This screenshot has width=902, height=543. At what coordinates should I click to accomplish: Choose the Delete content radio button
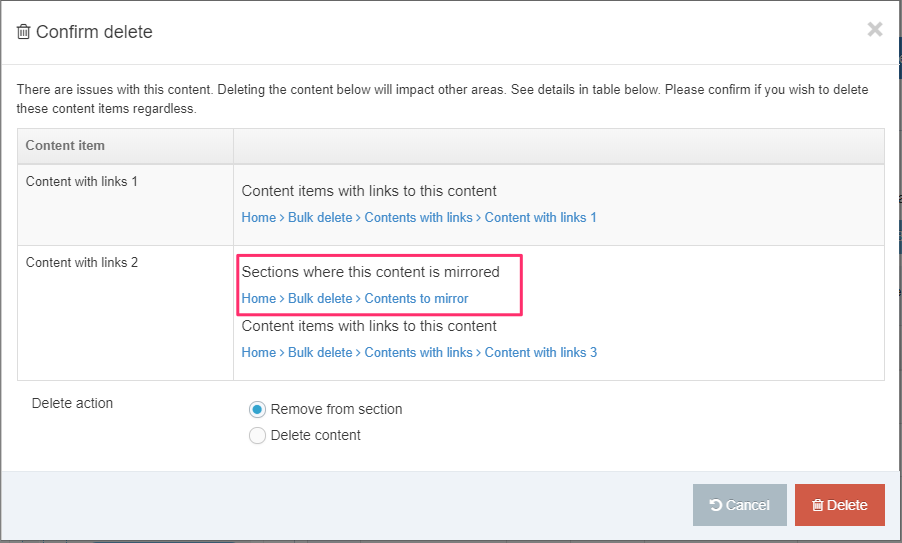click(x=258, y=435)
